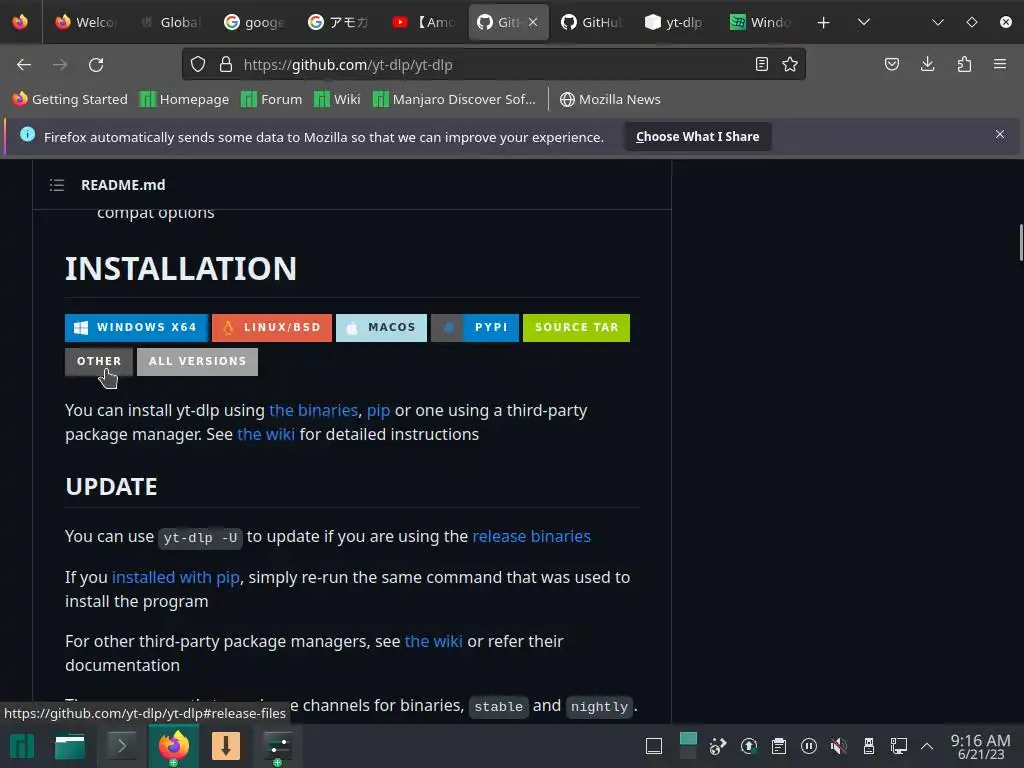Open the Extensions menu

964,64
